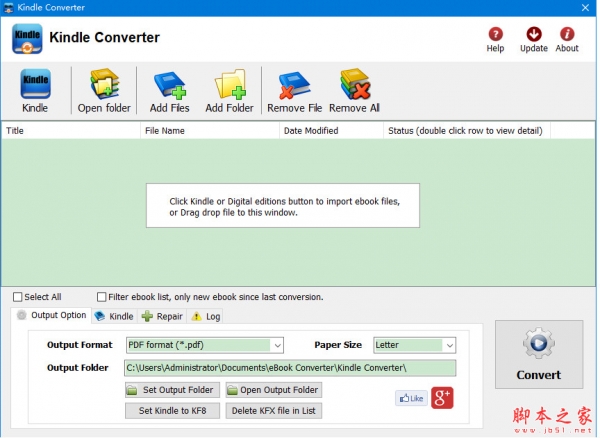The width and height of the screenshot is (600, 438).
Task: Add Folder using the folder plus icon
Action: [x=230, y=91]
